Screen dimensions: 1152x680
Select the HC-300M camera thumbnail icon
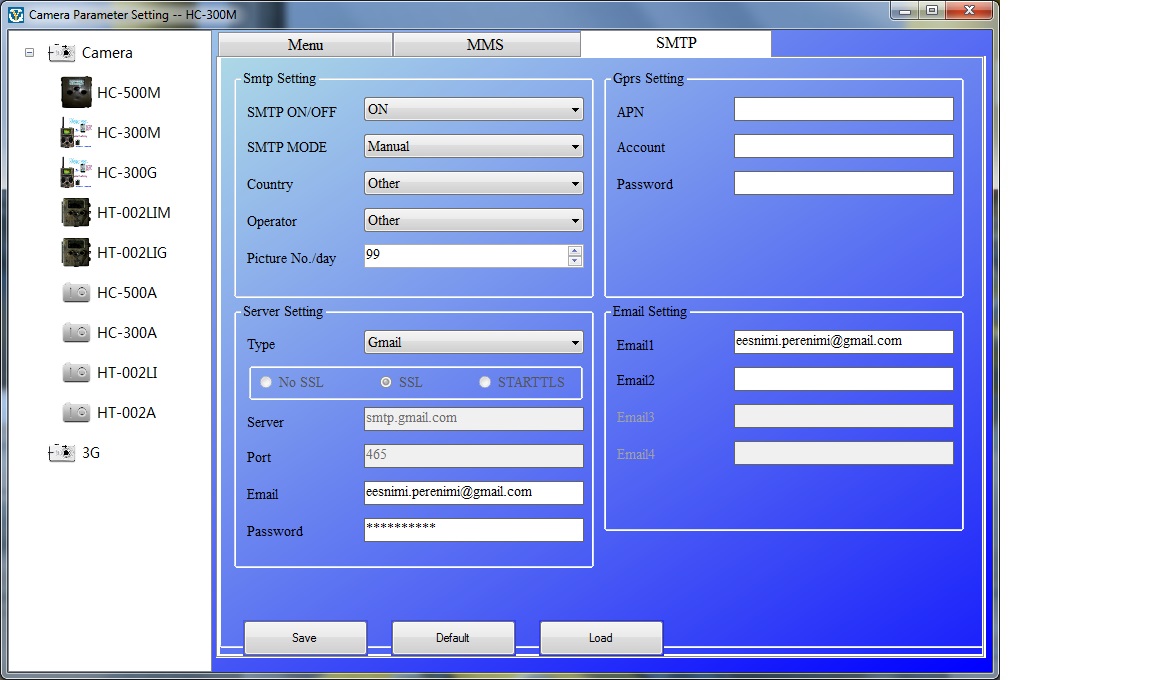(x=76, y=133)
